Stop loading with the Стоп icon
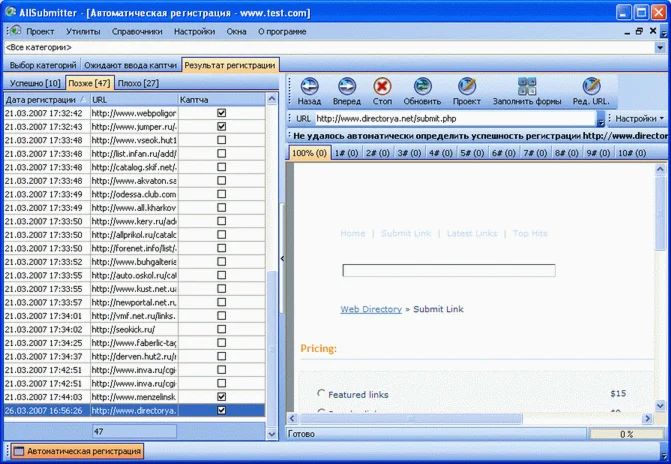This screenshot has width=671, height=464. click(382, 86)
